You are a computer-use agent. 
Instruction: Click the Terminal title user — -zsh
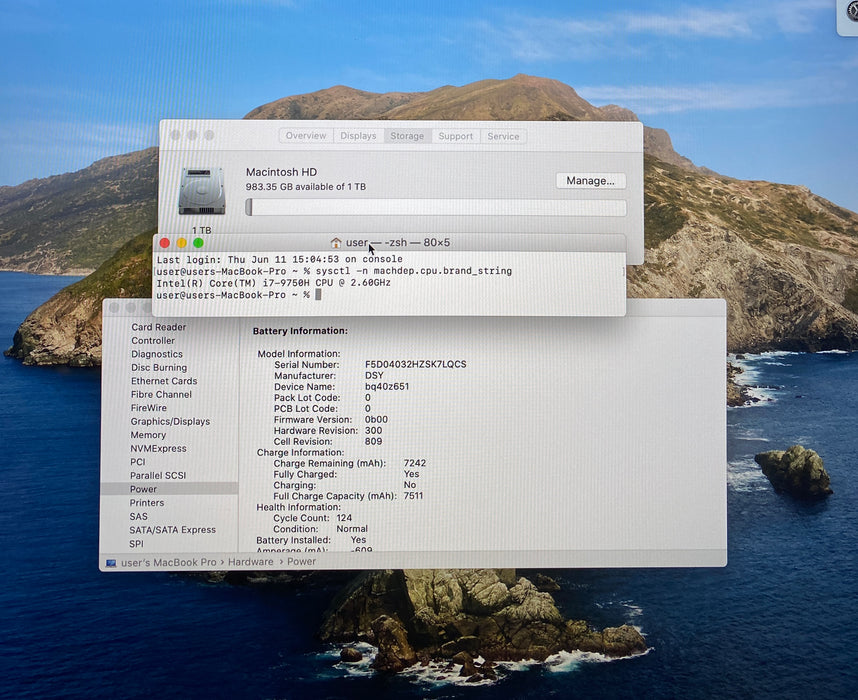pyautogui.click(x=376, y=242)
